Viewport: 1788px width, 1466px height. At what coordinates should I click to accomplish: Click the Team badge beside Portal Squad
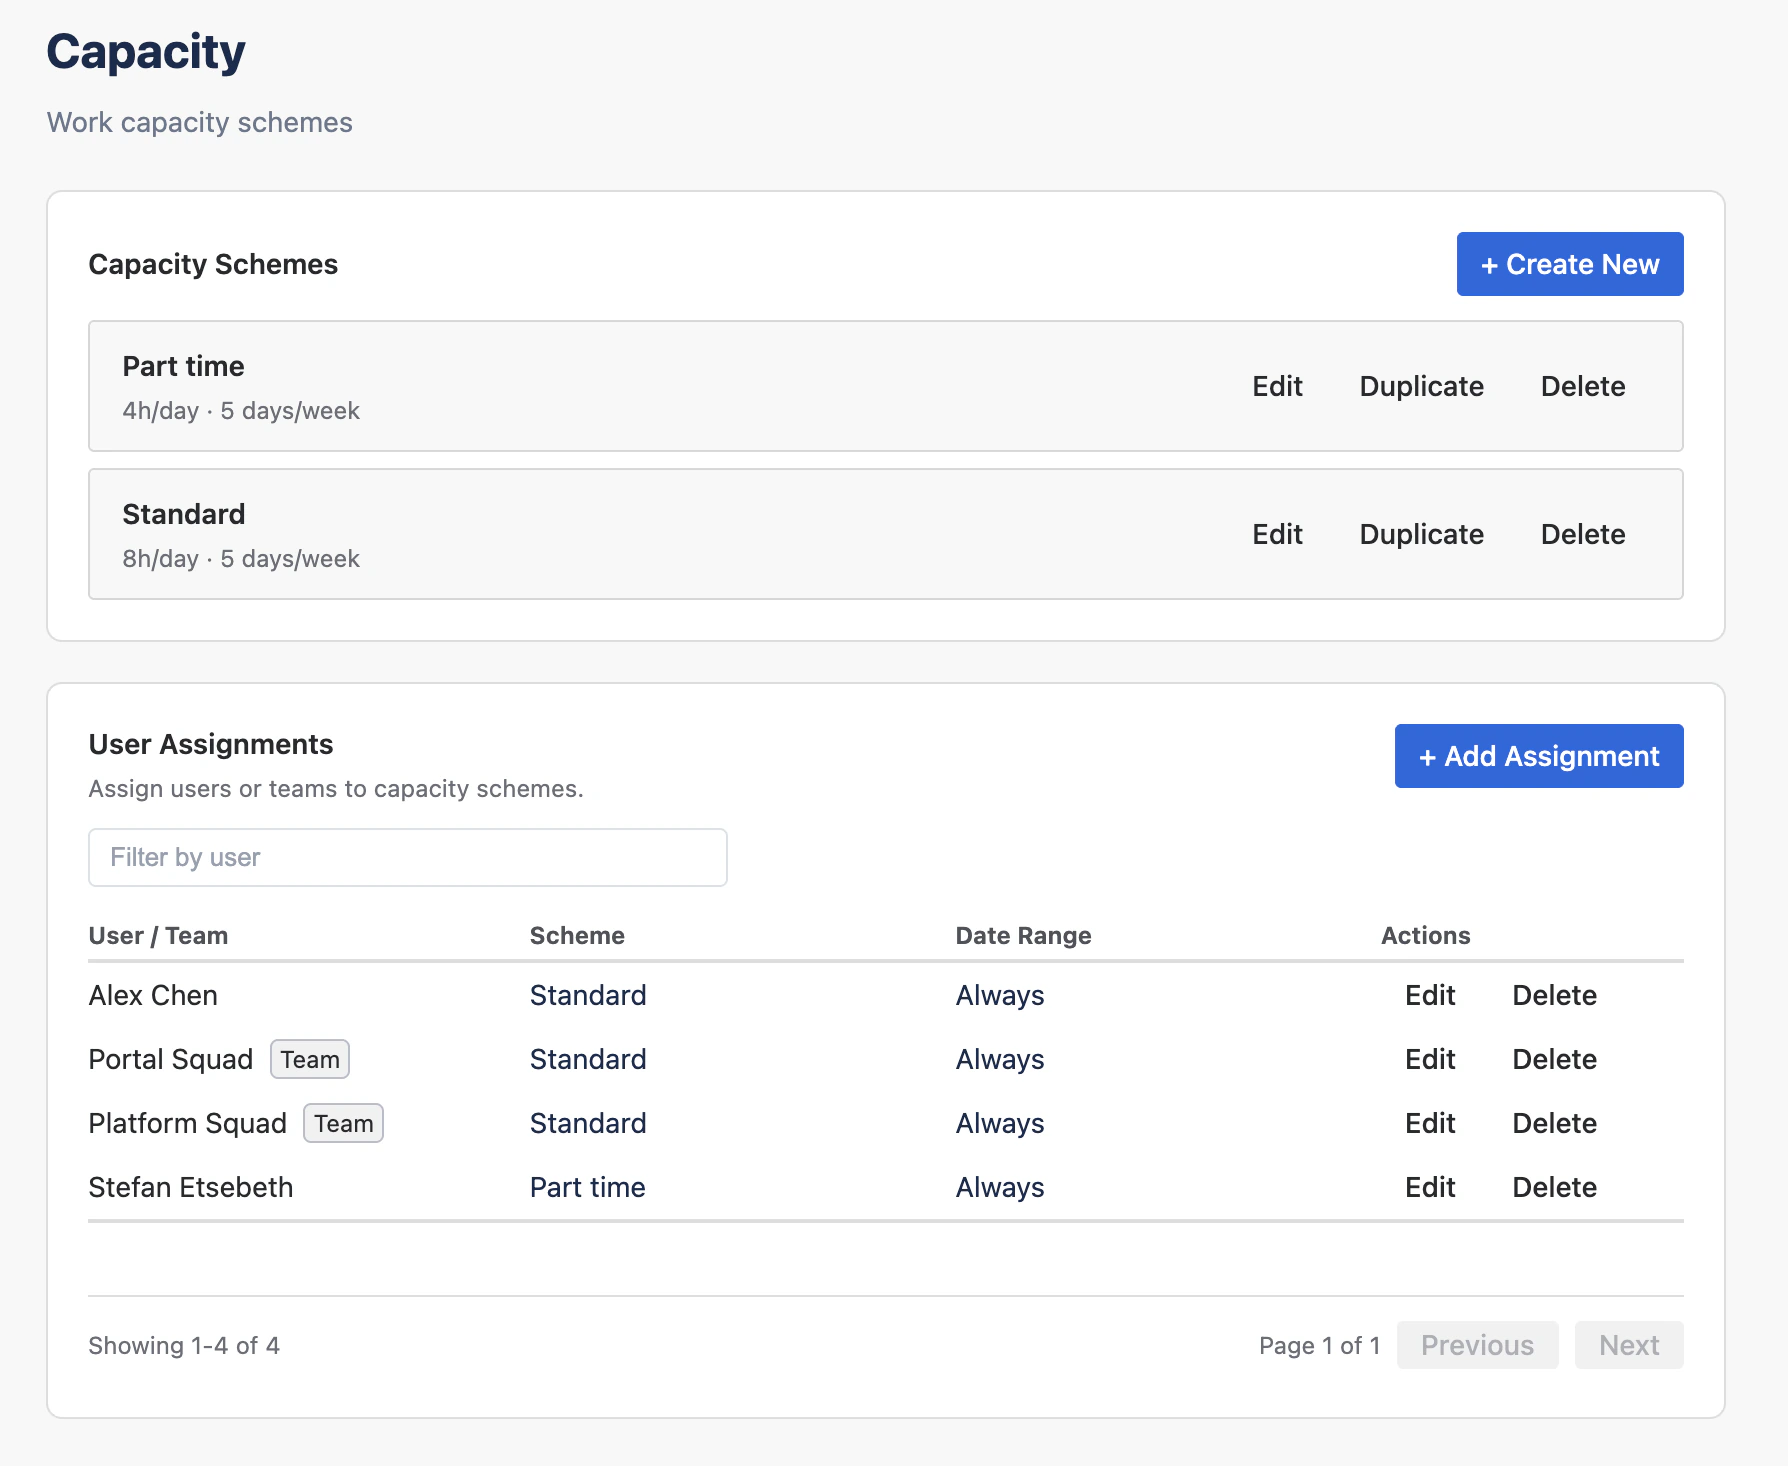coord(310,1059)
